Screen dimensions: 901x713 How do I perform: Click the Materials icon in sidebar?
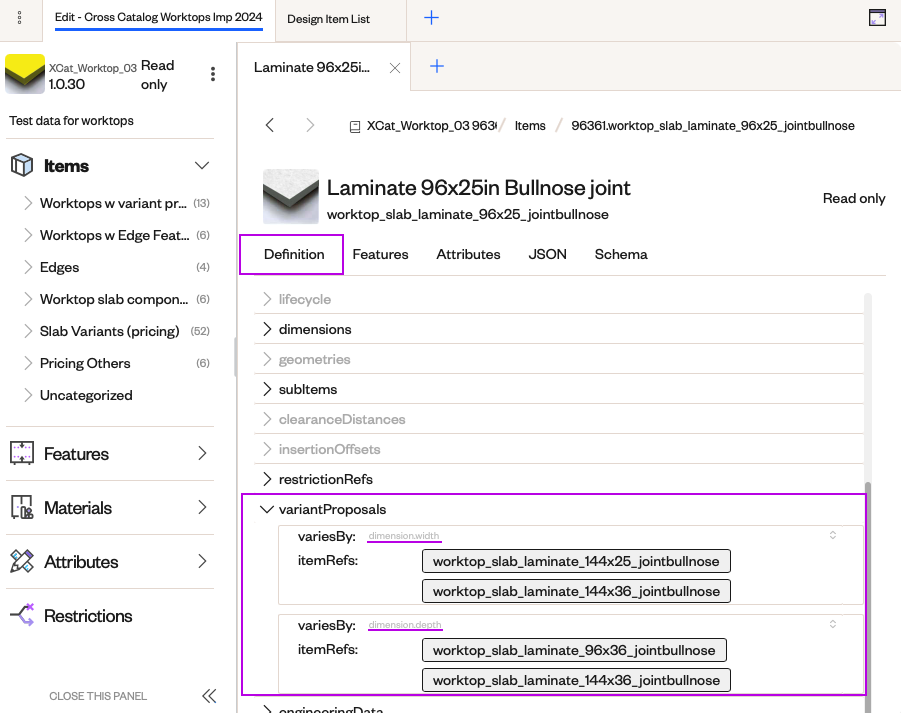pos(22,507)
